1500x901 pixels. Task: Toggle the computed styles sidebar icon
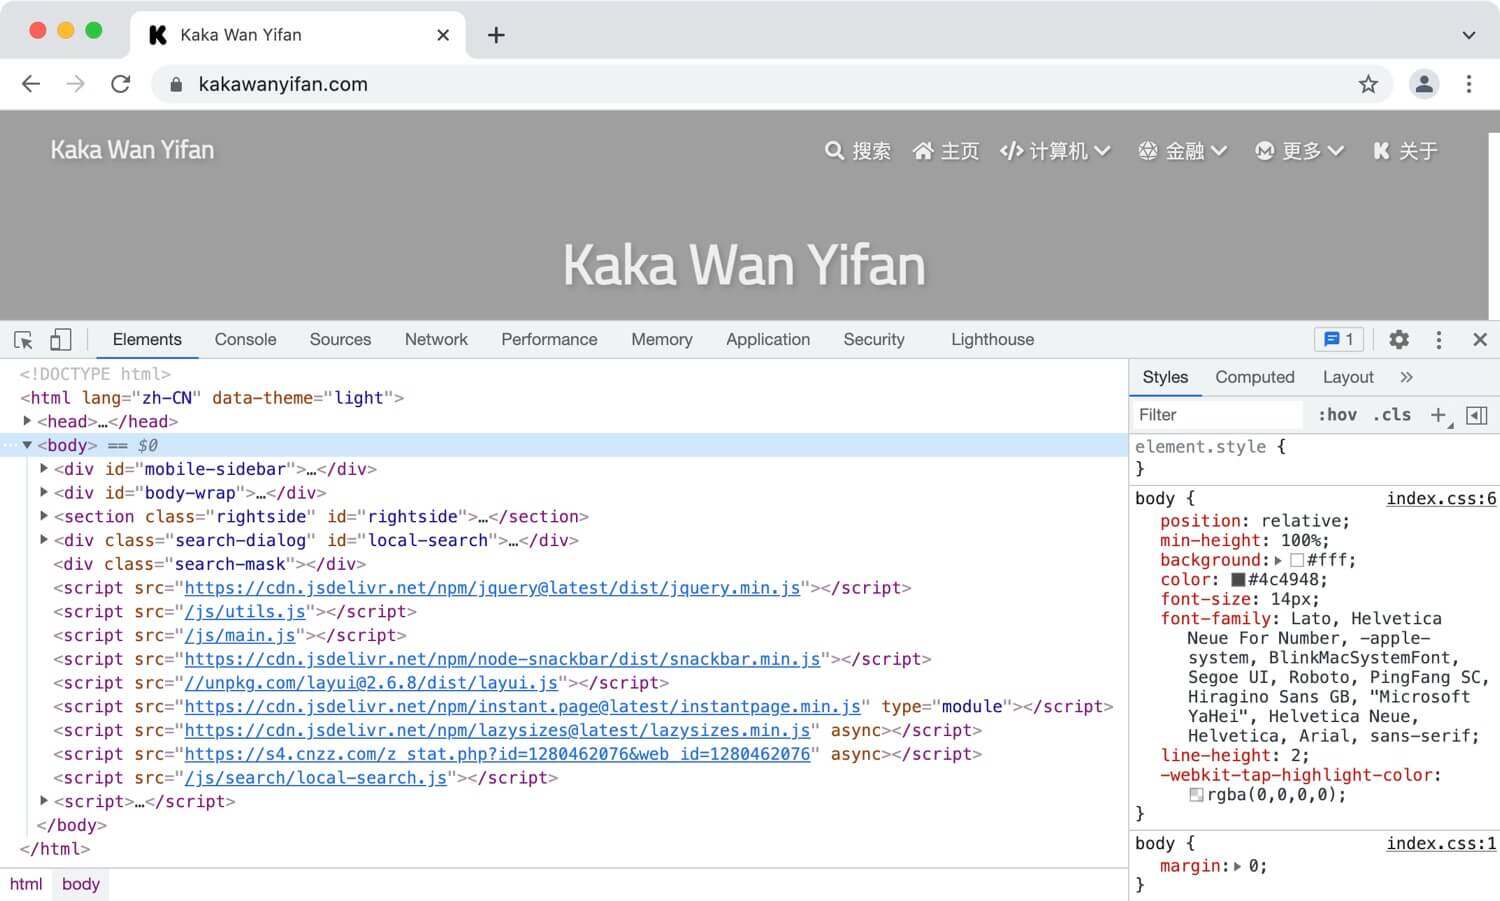pyautogui.click(x=1476, y=415)
